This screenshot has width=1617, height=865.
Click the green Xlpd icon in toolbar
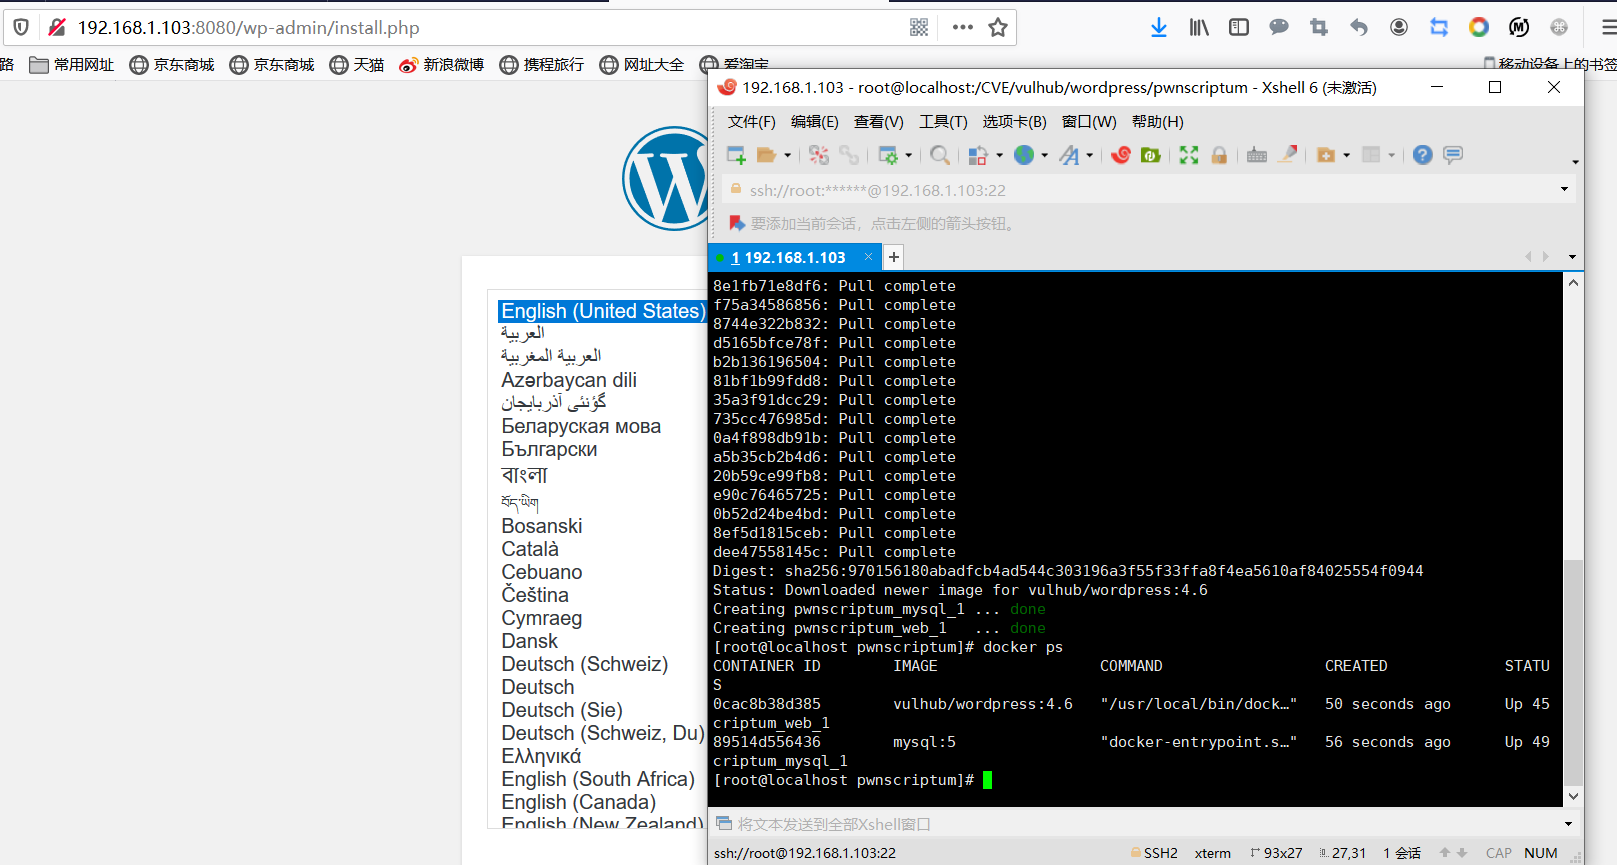[x=1151, y=155]
